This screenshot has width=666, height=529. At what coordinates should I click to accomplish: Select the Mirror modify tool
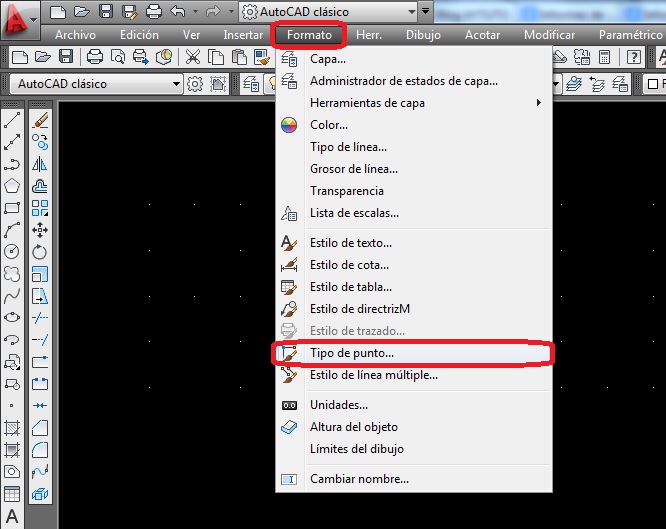tap(40, 164)
